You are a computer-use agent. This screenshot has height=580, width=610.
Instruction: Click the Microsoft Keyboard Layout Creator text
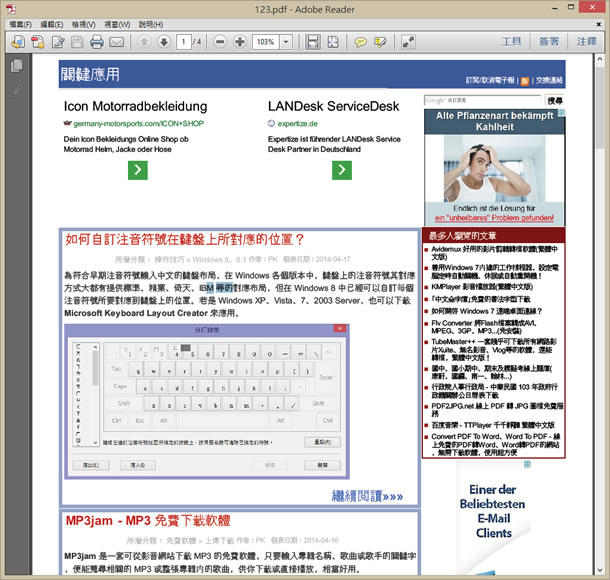136,313
